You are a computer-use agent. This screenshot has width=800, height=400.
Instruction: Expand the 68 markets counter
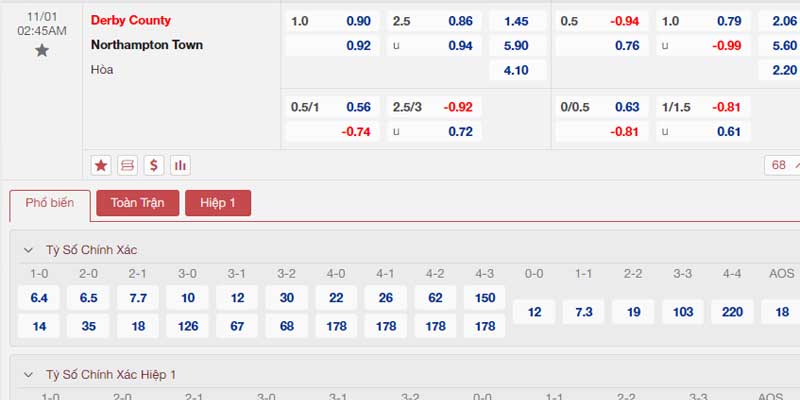click(783, 165)
